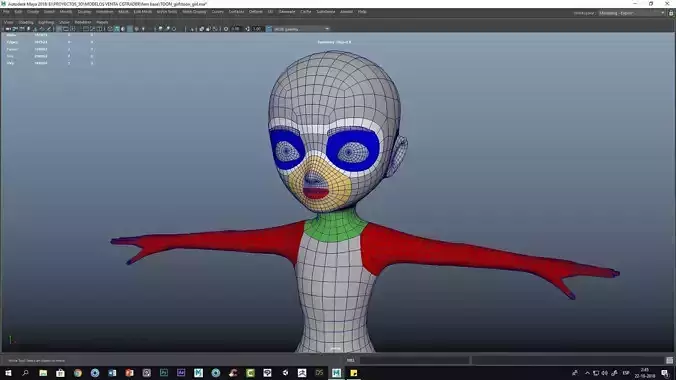
Task: Click the X-Ray Active Components icon
Action: (x=208, y=29)
